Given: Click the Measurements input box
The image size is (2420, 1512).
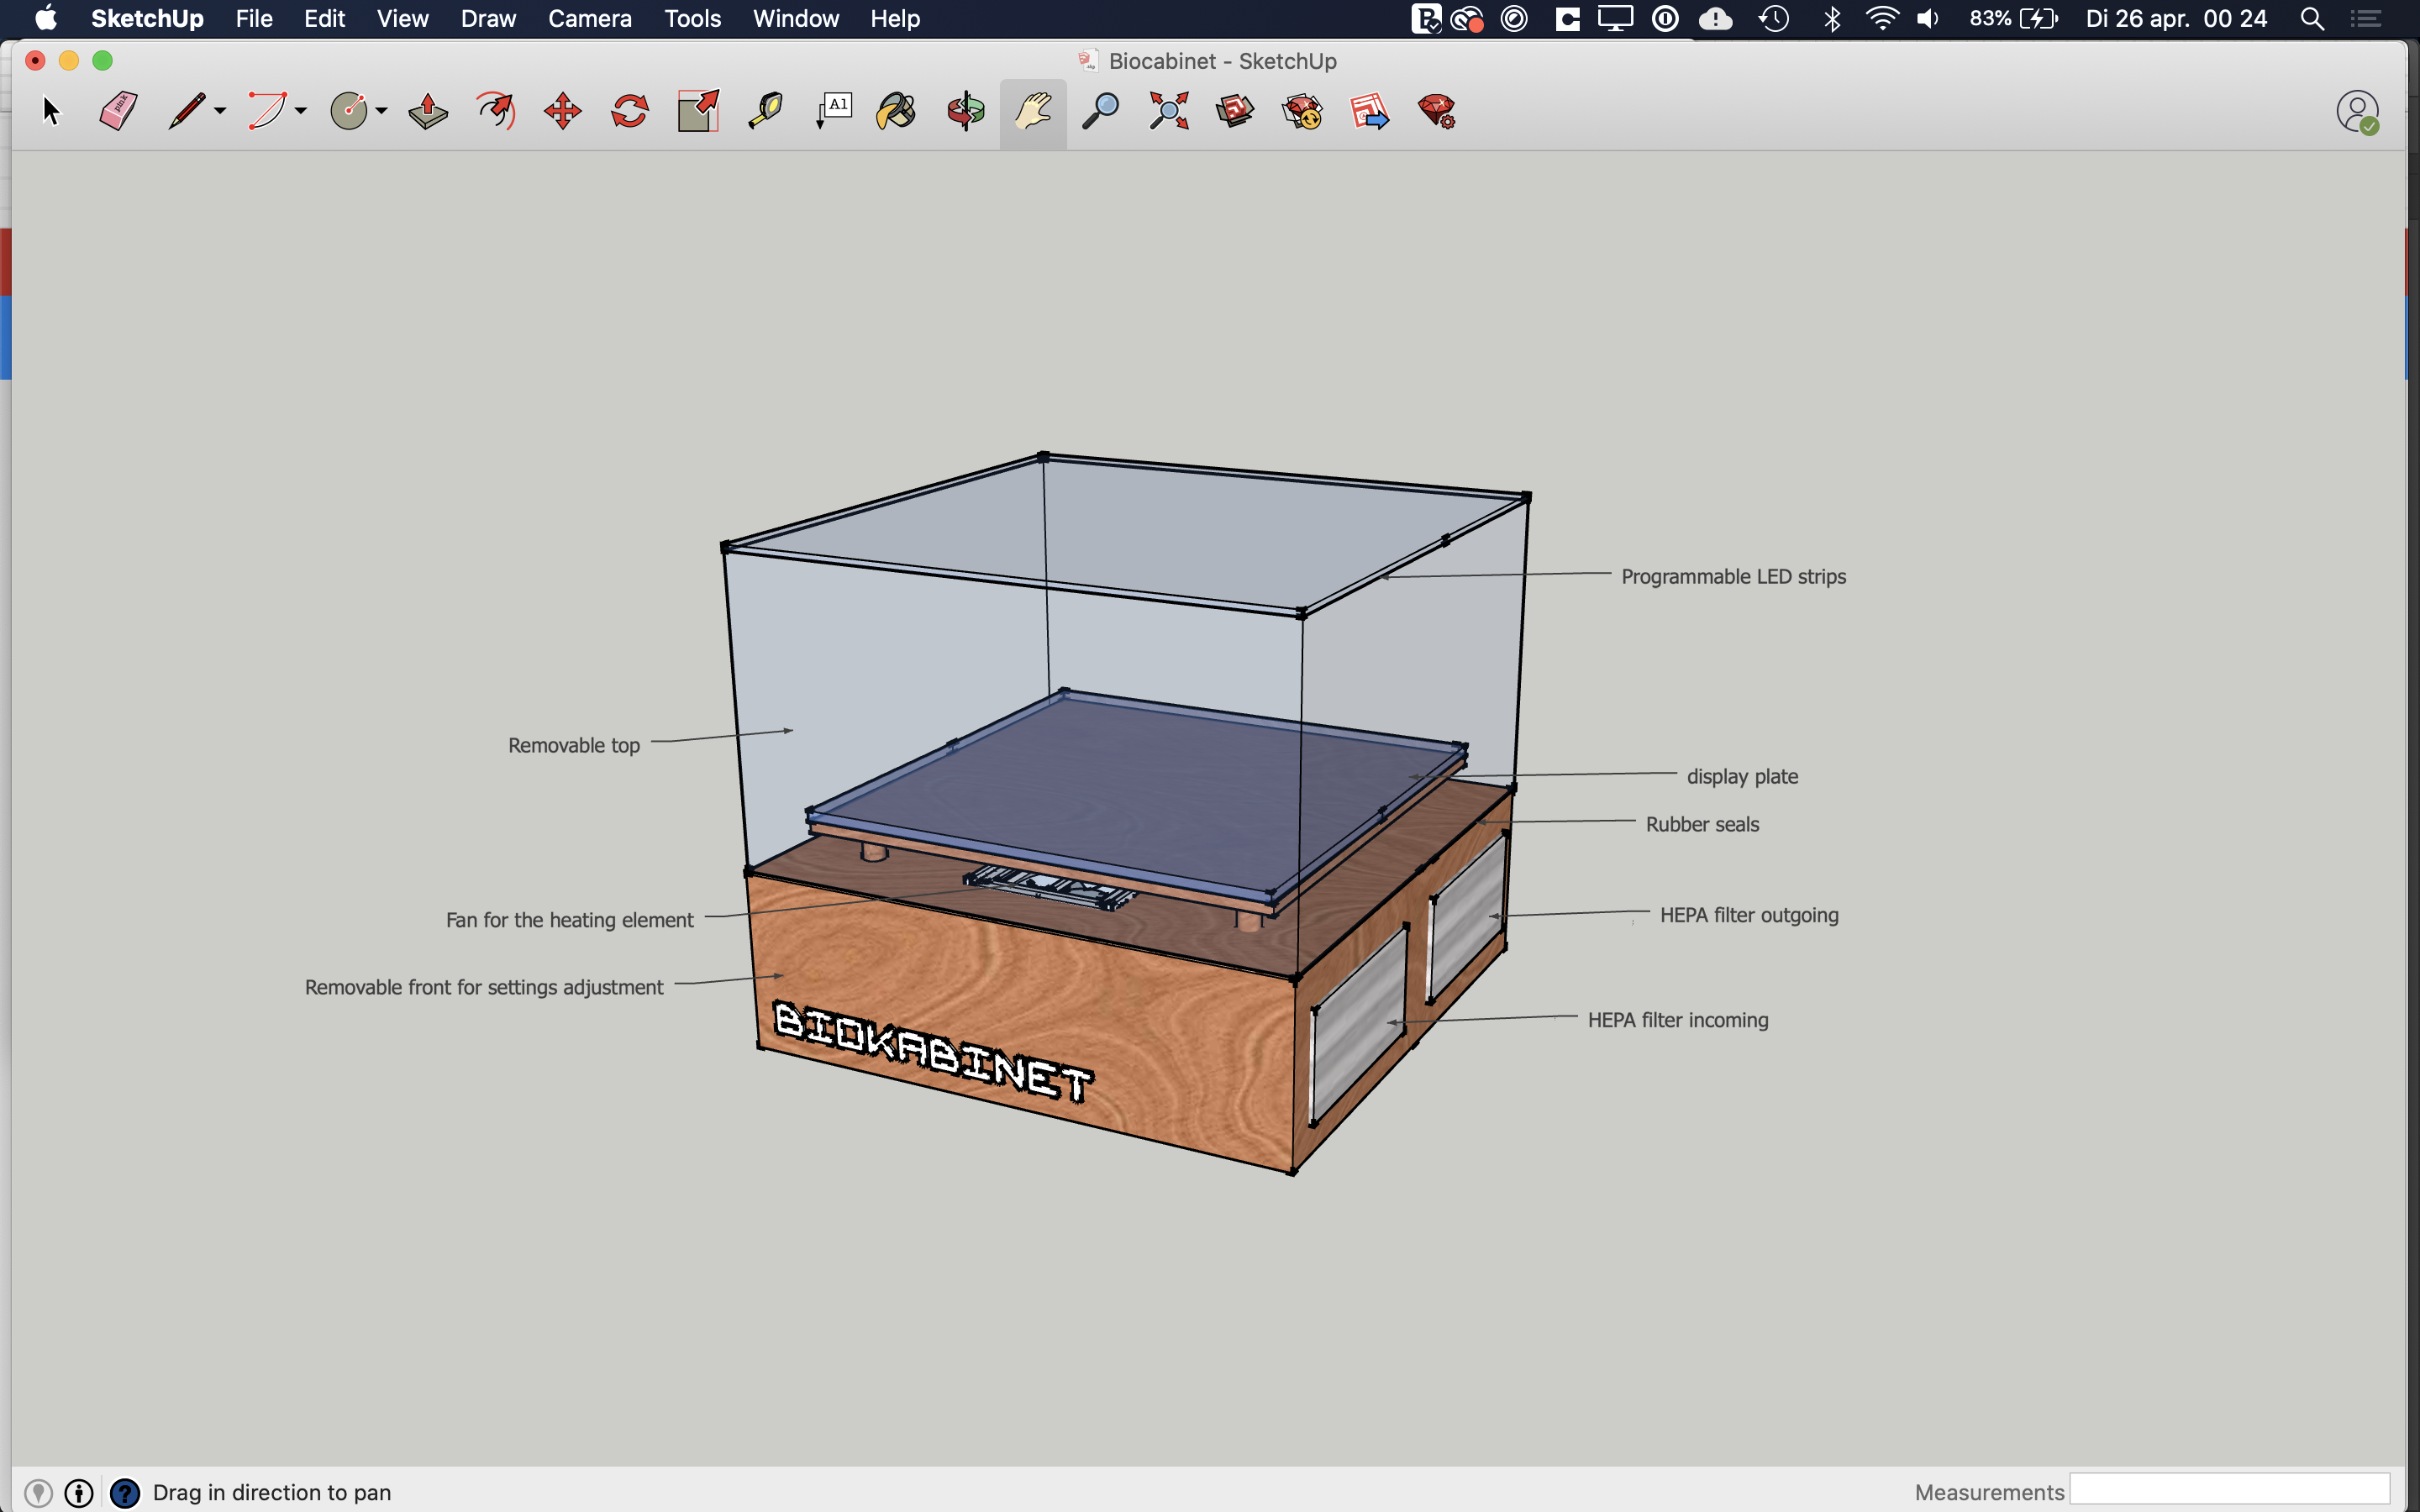Looking at the screenshot, I should (2229, 1490).
